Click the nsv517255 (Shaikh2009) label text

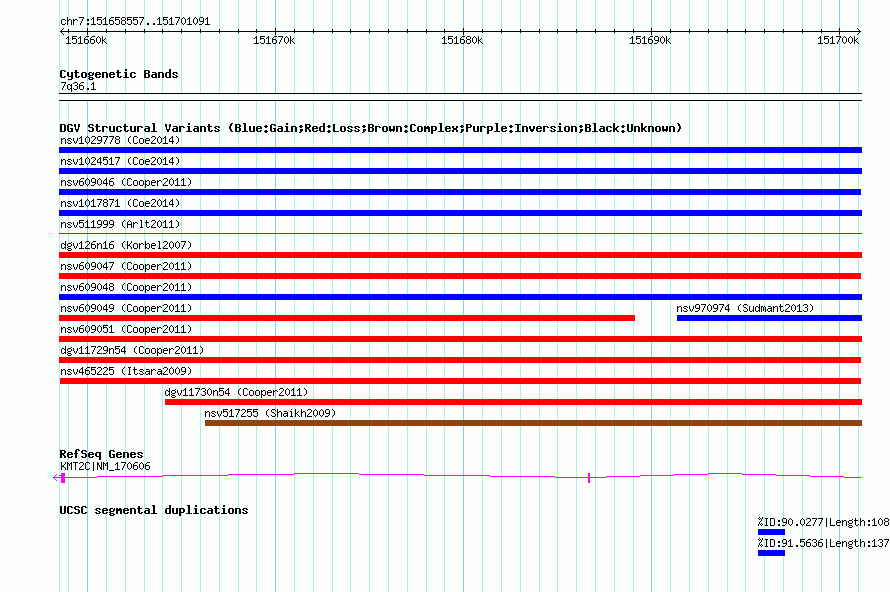pos(270,413)
